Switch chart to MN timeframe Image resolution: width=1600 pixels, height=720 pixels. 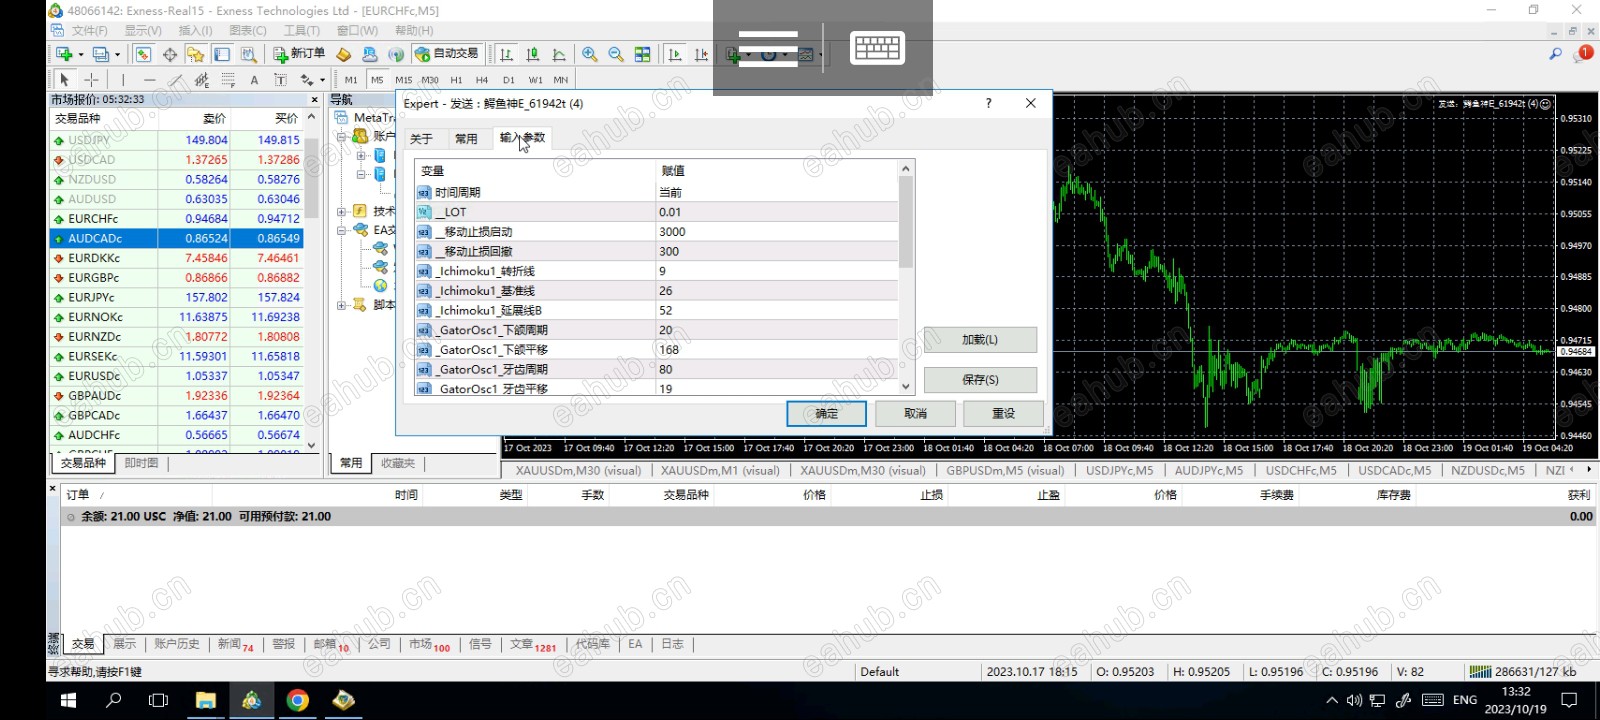[x=561, y=80]
